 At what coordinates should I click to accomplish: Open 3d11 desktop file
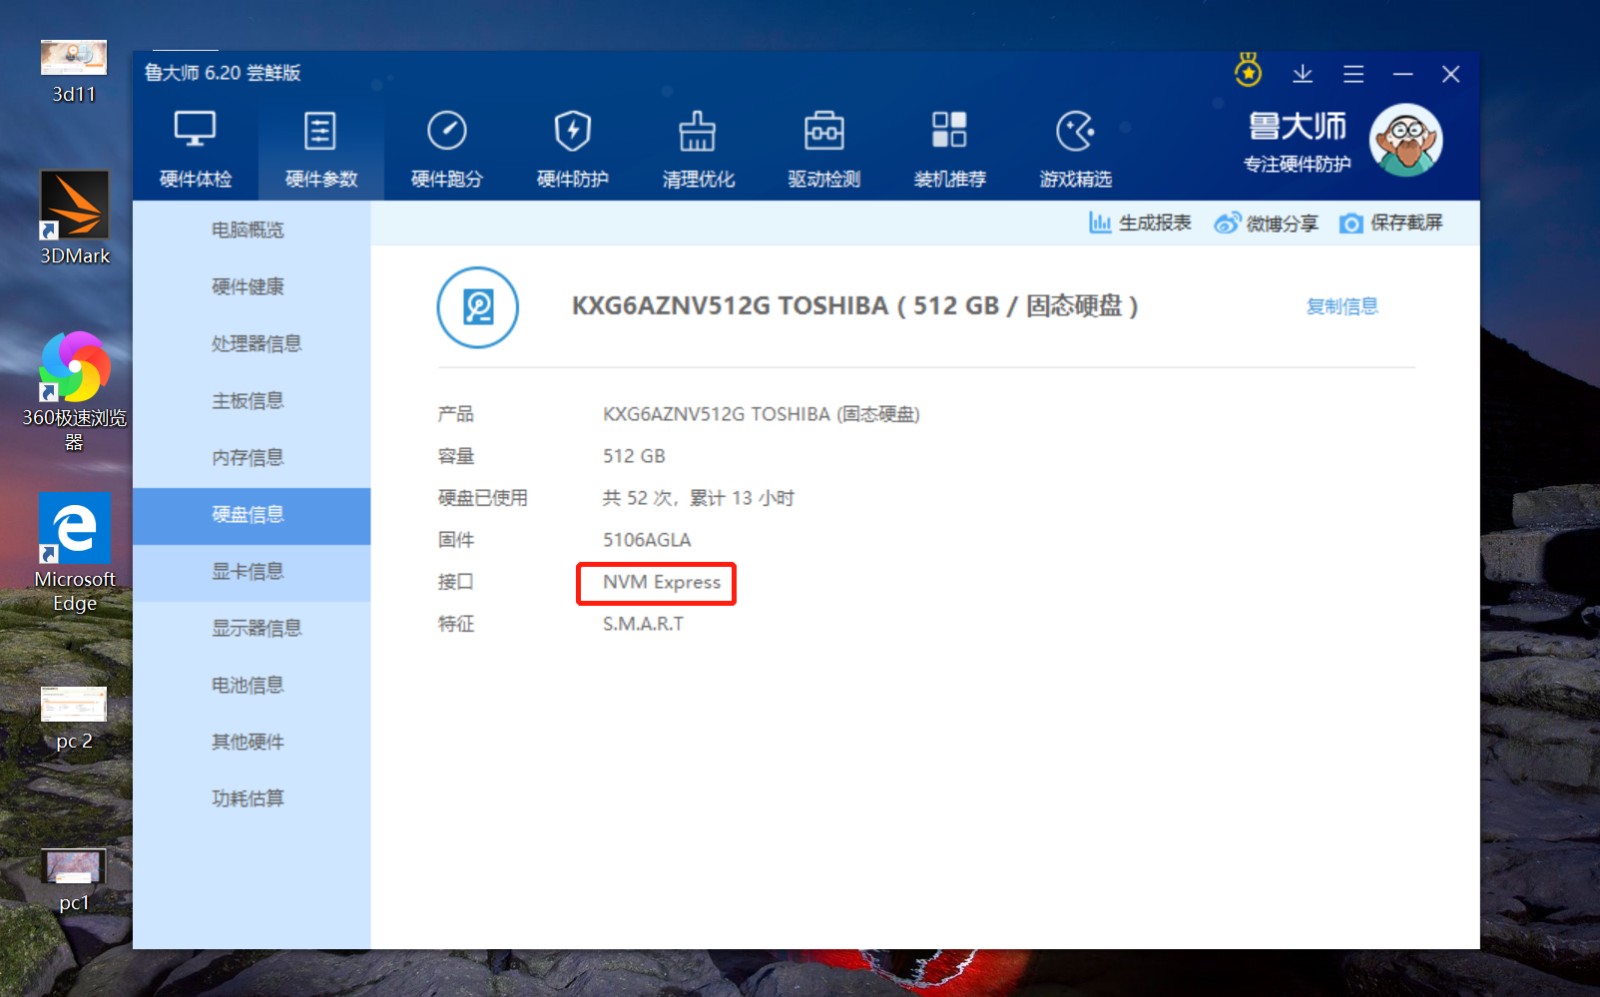[x=74, y=72]
